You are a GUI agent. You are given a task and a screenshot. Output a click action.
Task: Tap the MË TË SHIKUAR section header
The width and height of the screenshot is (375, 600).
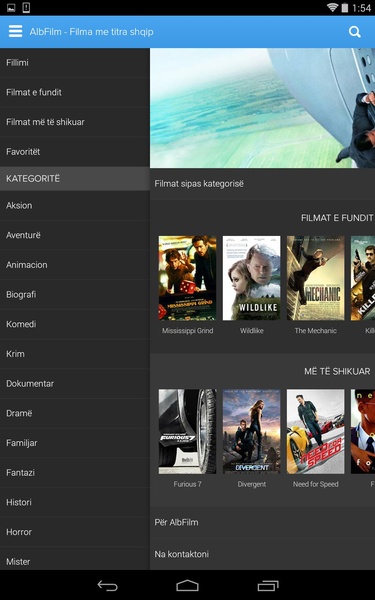tap(337, 372)
